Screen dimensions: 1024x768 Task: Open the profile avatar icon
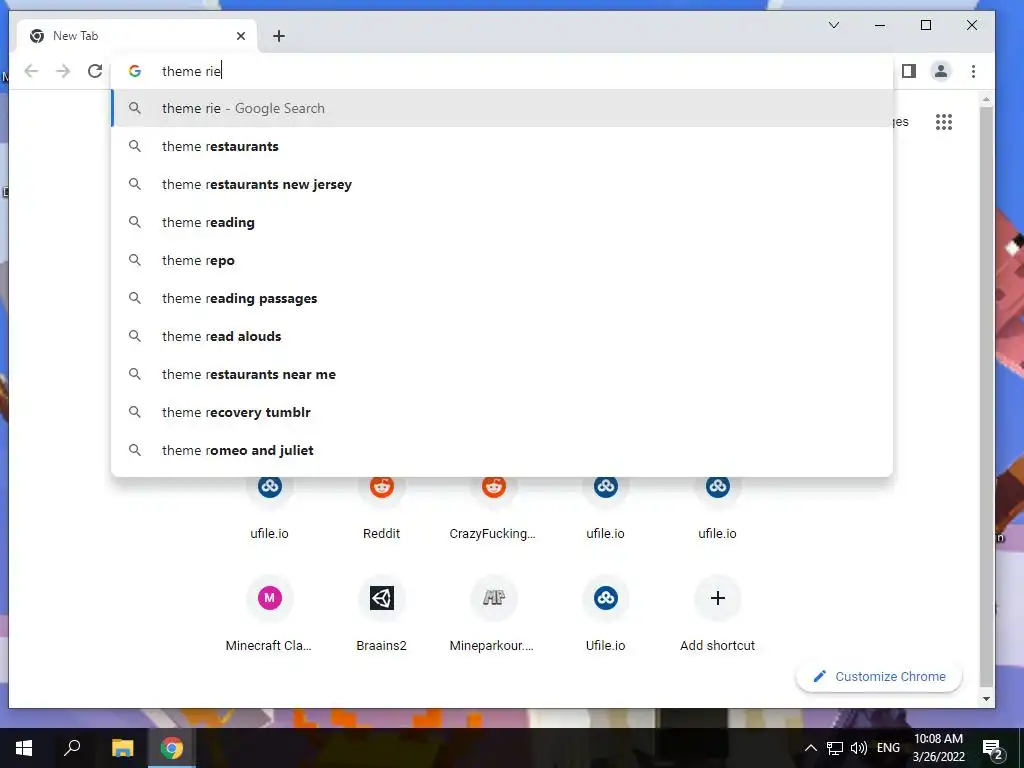(940, 71)
